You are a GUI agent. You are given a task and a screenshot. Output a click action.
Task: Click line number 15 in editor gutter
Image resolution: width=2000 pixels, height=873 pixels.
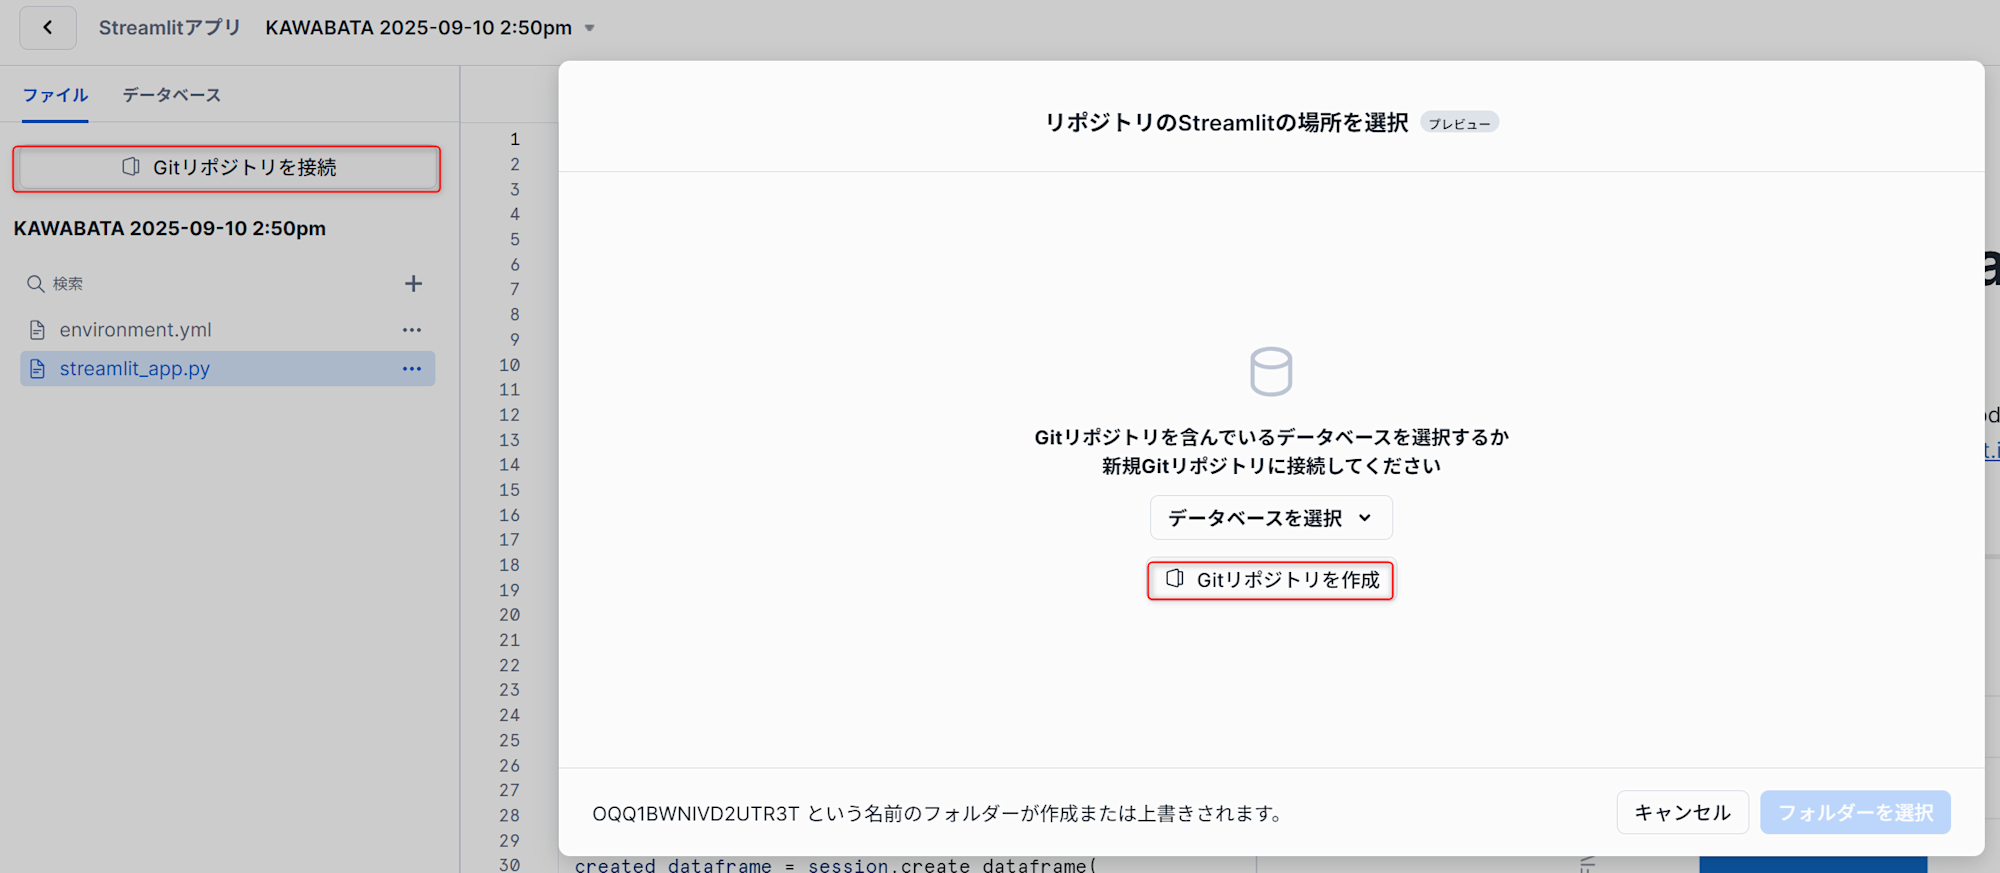tap(509, 490)
